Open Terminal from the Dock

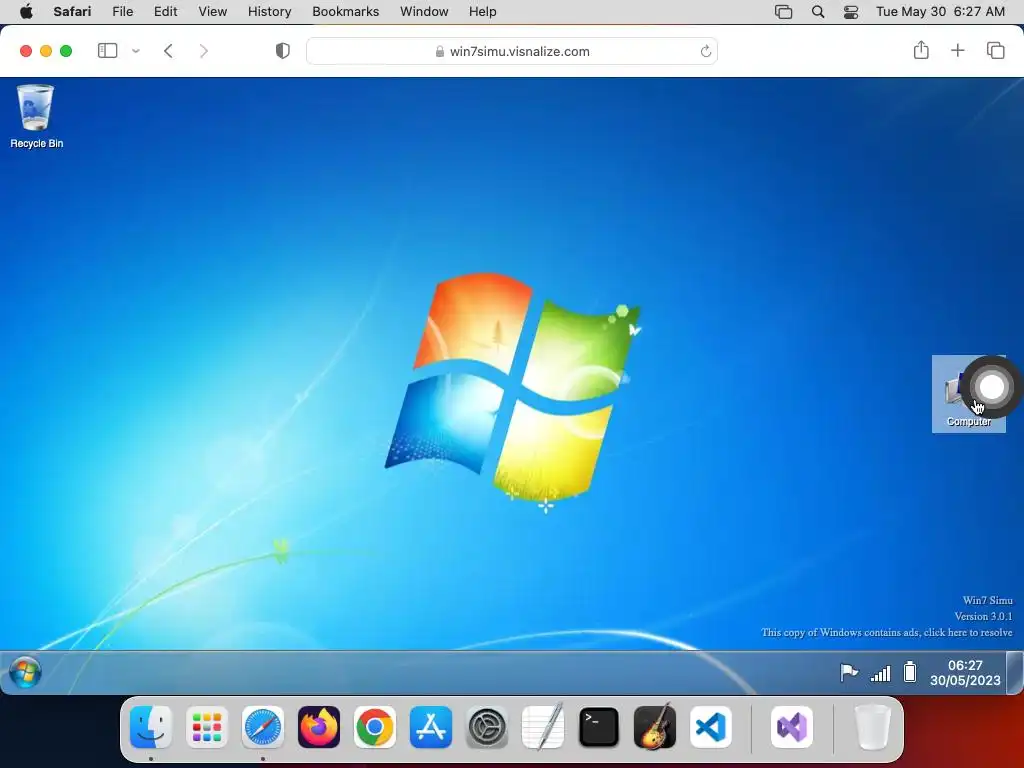tap(599, 727)
